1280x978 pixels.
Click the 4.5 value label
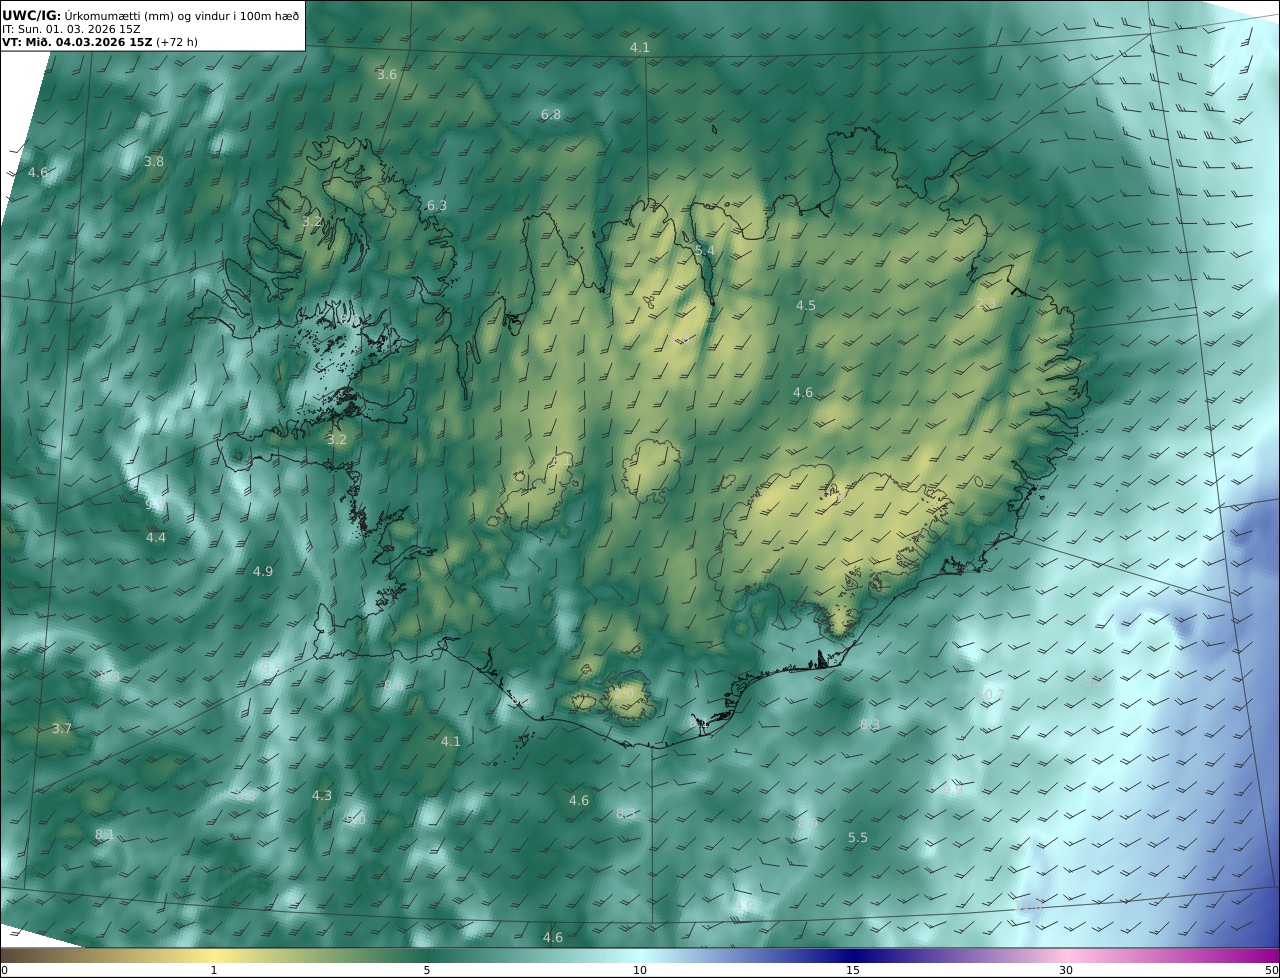(x=806, y=306)
